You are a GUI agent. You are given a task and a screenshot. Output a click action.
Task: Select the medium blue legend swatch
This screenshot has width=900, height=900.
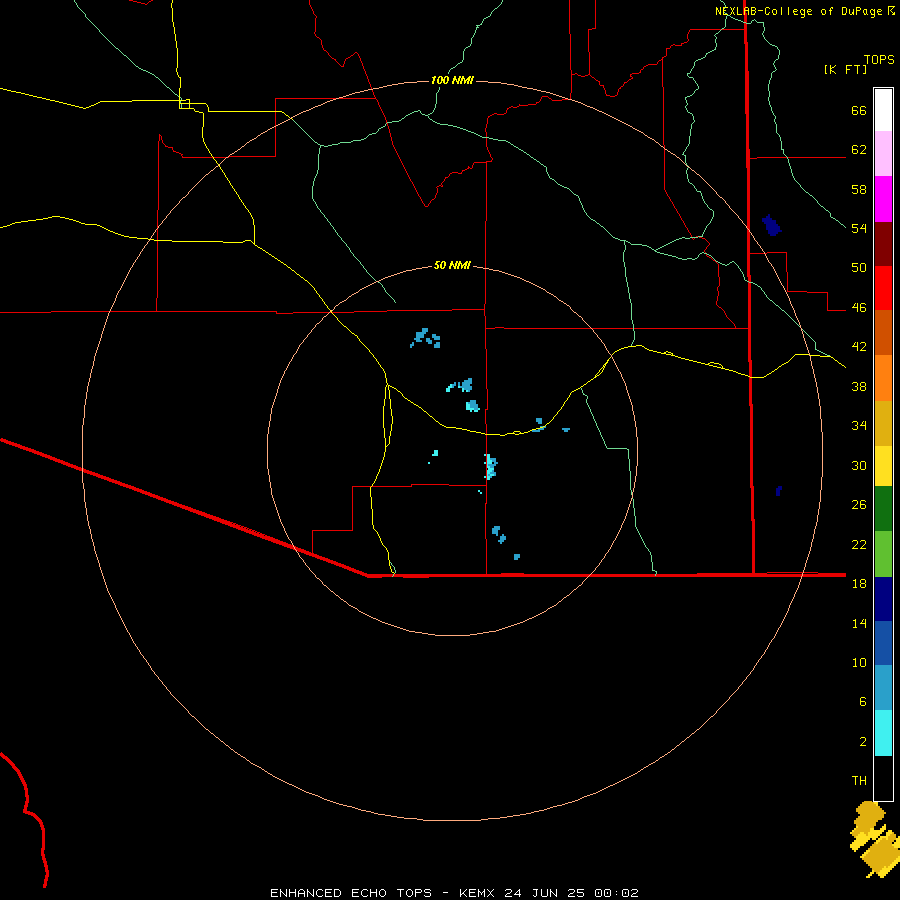(x=883, y=643)
